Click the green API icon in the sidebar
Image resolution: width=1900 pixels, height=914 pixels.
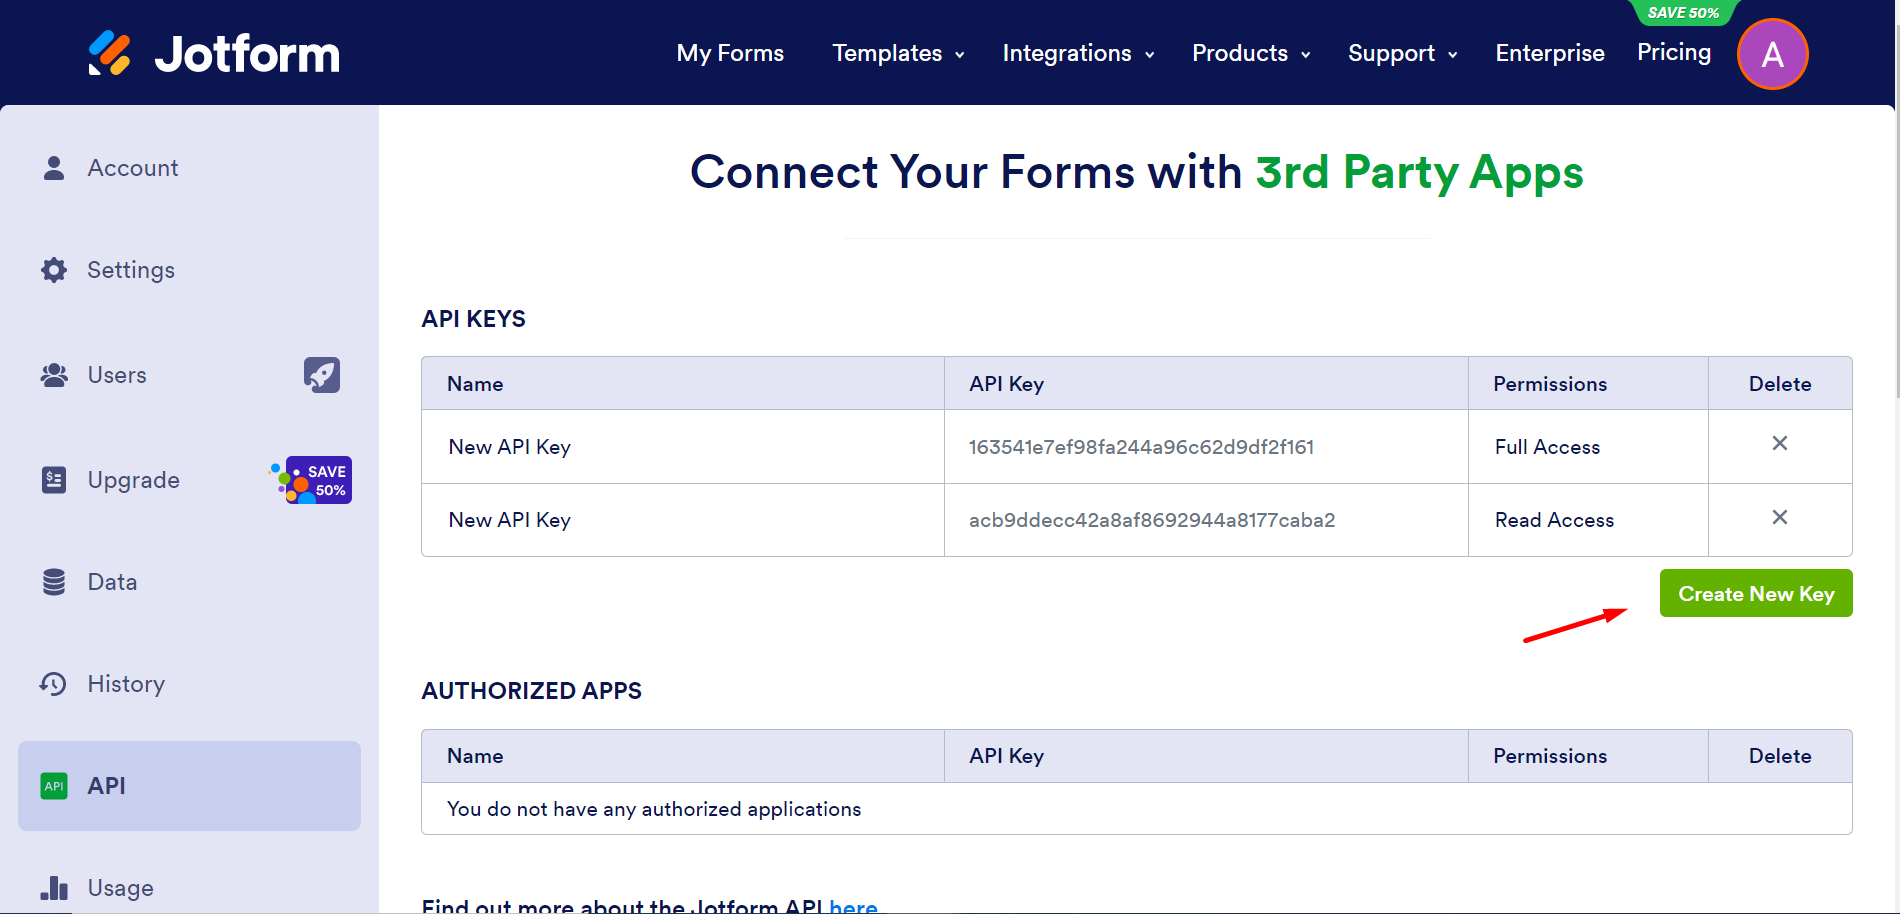[x=54, y=786]
